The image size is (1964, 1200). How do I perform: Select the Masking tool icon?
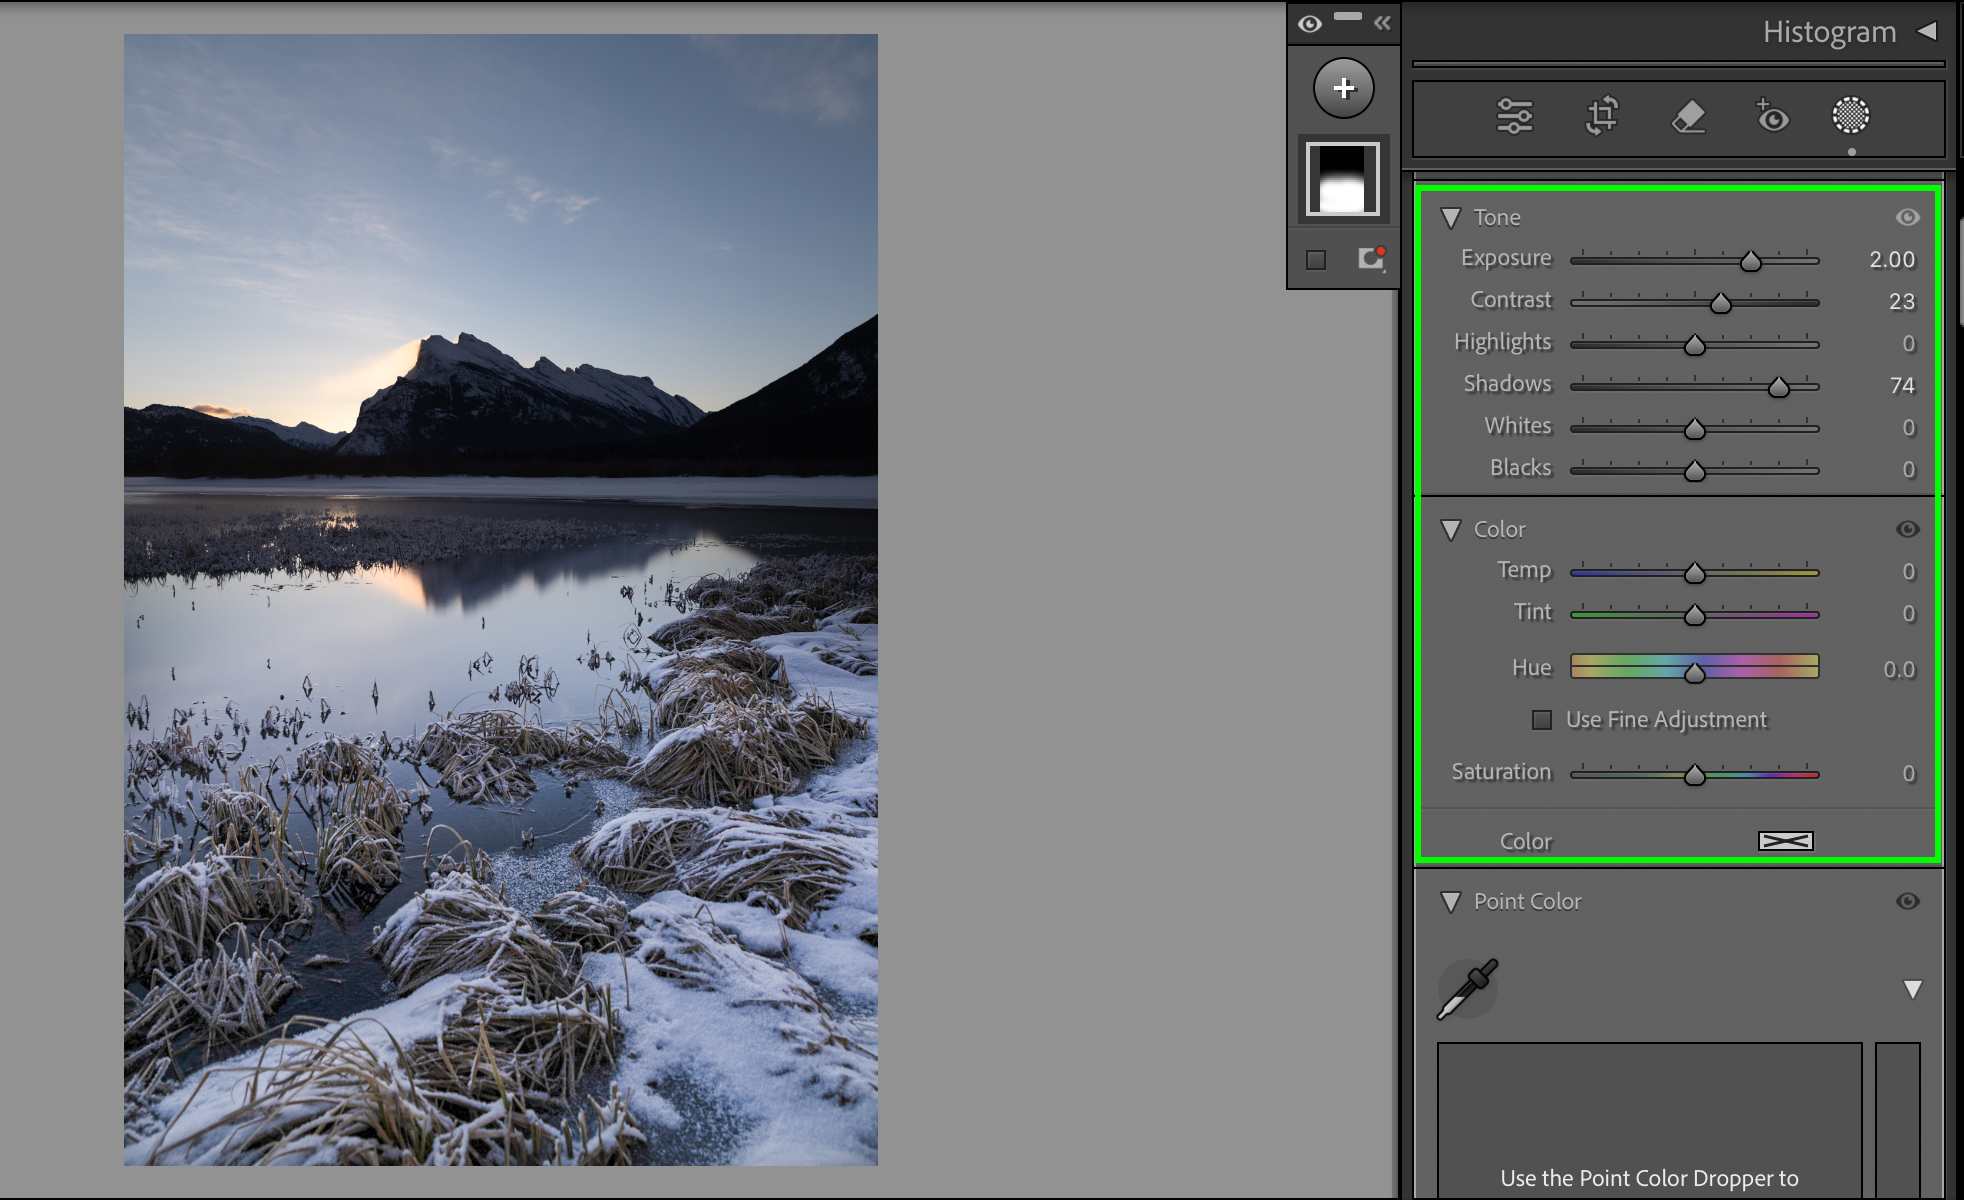pyautogui.click(x=1850, y=116)
